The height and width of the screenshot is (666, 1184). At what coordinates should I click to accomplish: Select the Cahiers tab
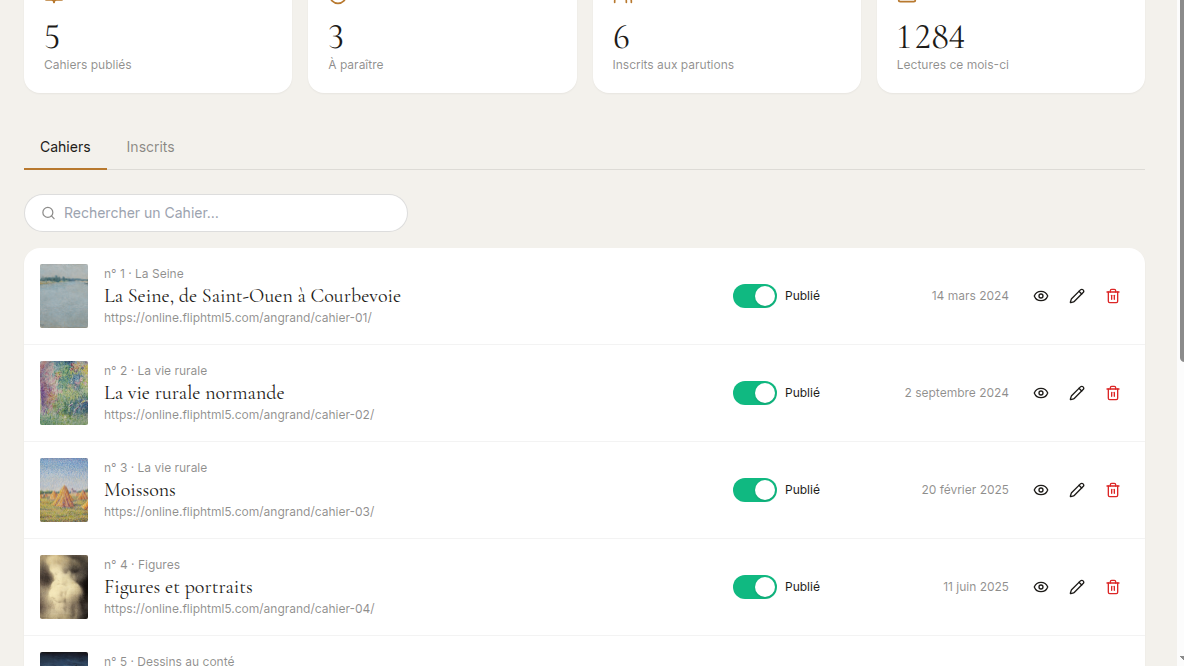[65, 147]
